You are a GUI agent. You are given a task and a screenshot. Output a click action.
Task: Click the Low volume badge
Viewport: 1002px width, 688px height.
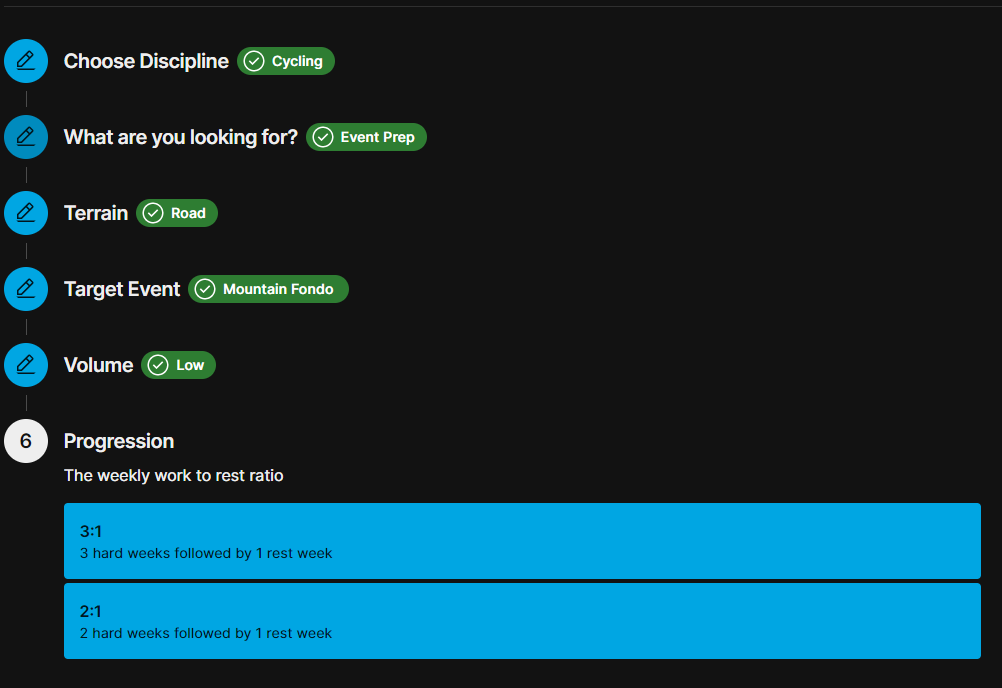pyautogui.click(x=178, y=365)
